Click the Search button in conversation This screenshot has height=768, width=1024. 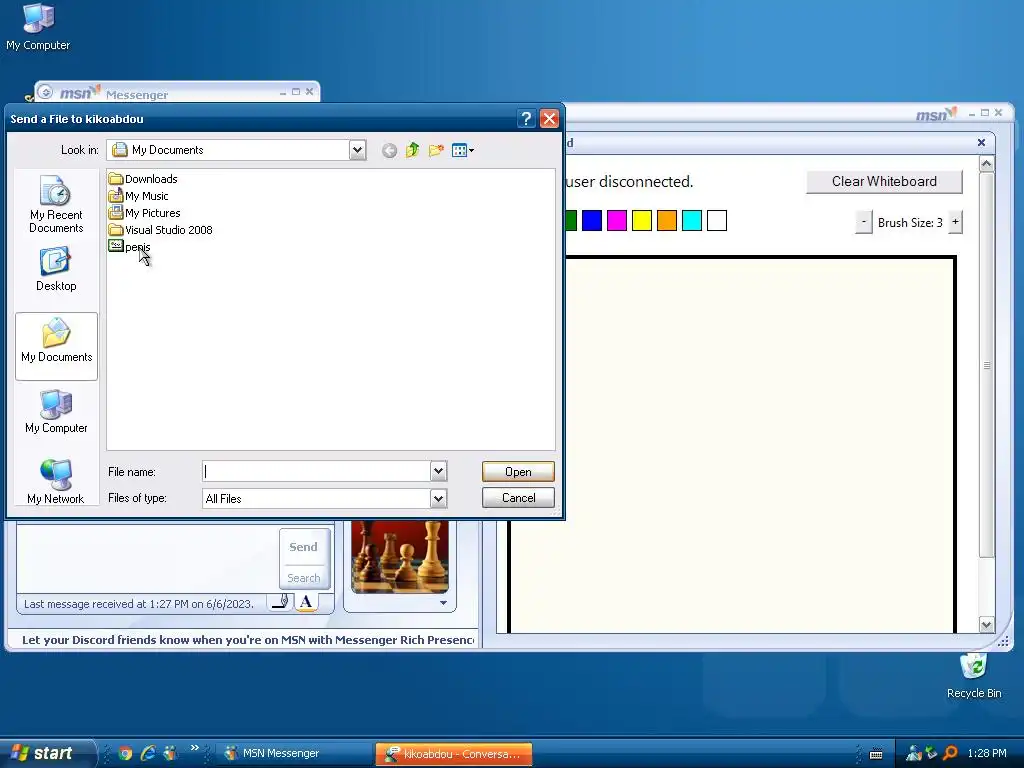point(304,578)
